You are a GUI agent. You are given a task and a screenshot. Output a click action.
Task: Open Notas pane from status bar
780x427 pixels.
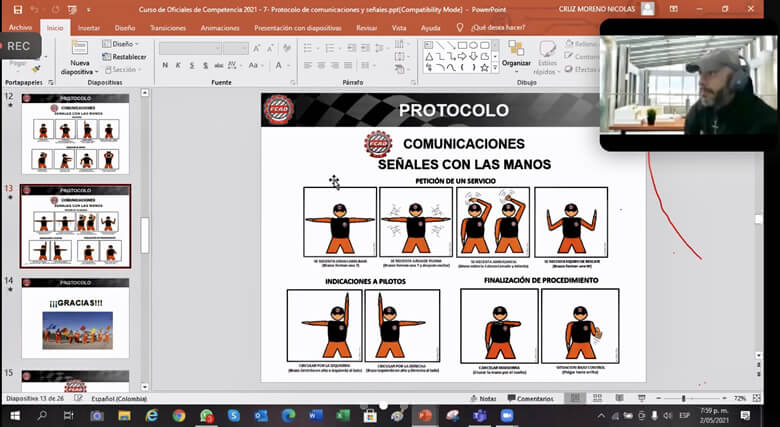click(x=483, y=398)
